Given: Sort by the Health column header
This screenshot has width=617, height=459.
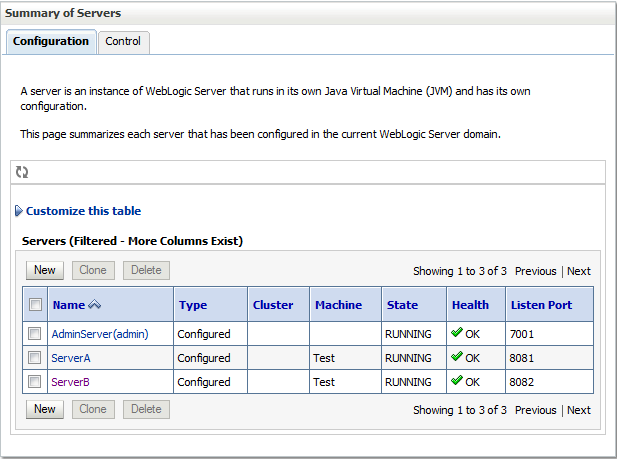Looking at the screenshot, I should 470,305.
